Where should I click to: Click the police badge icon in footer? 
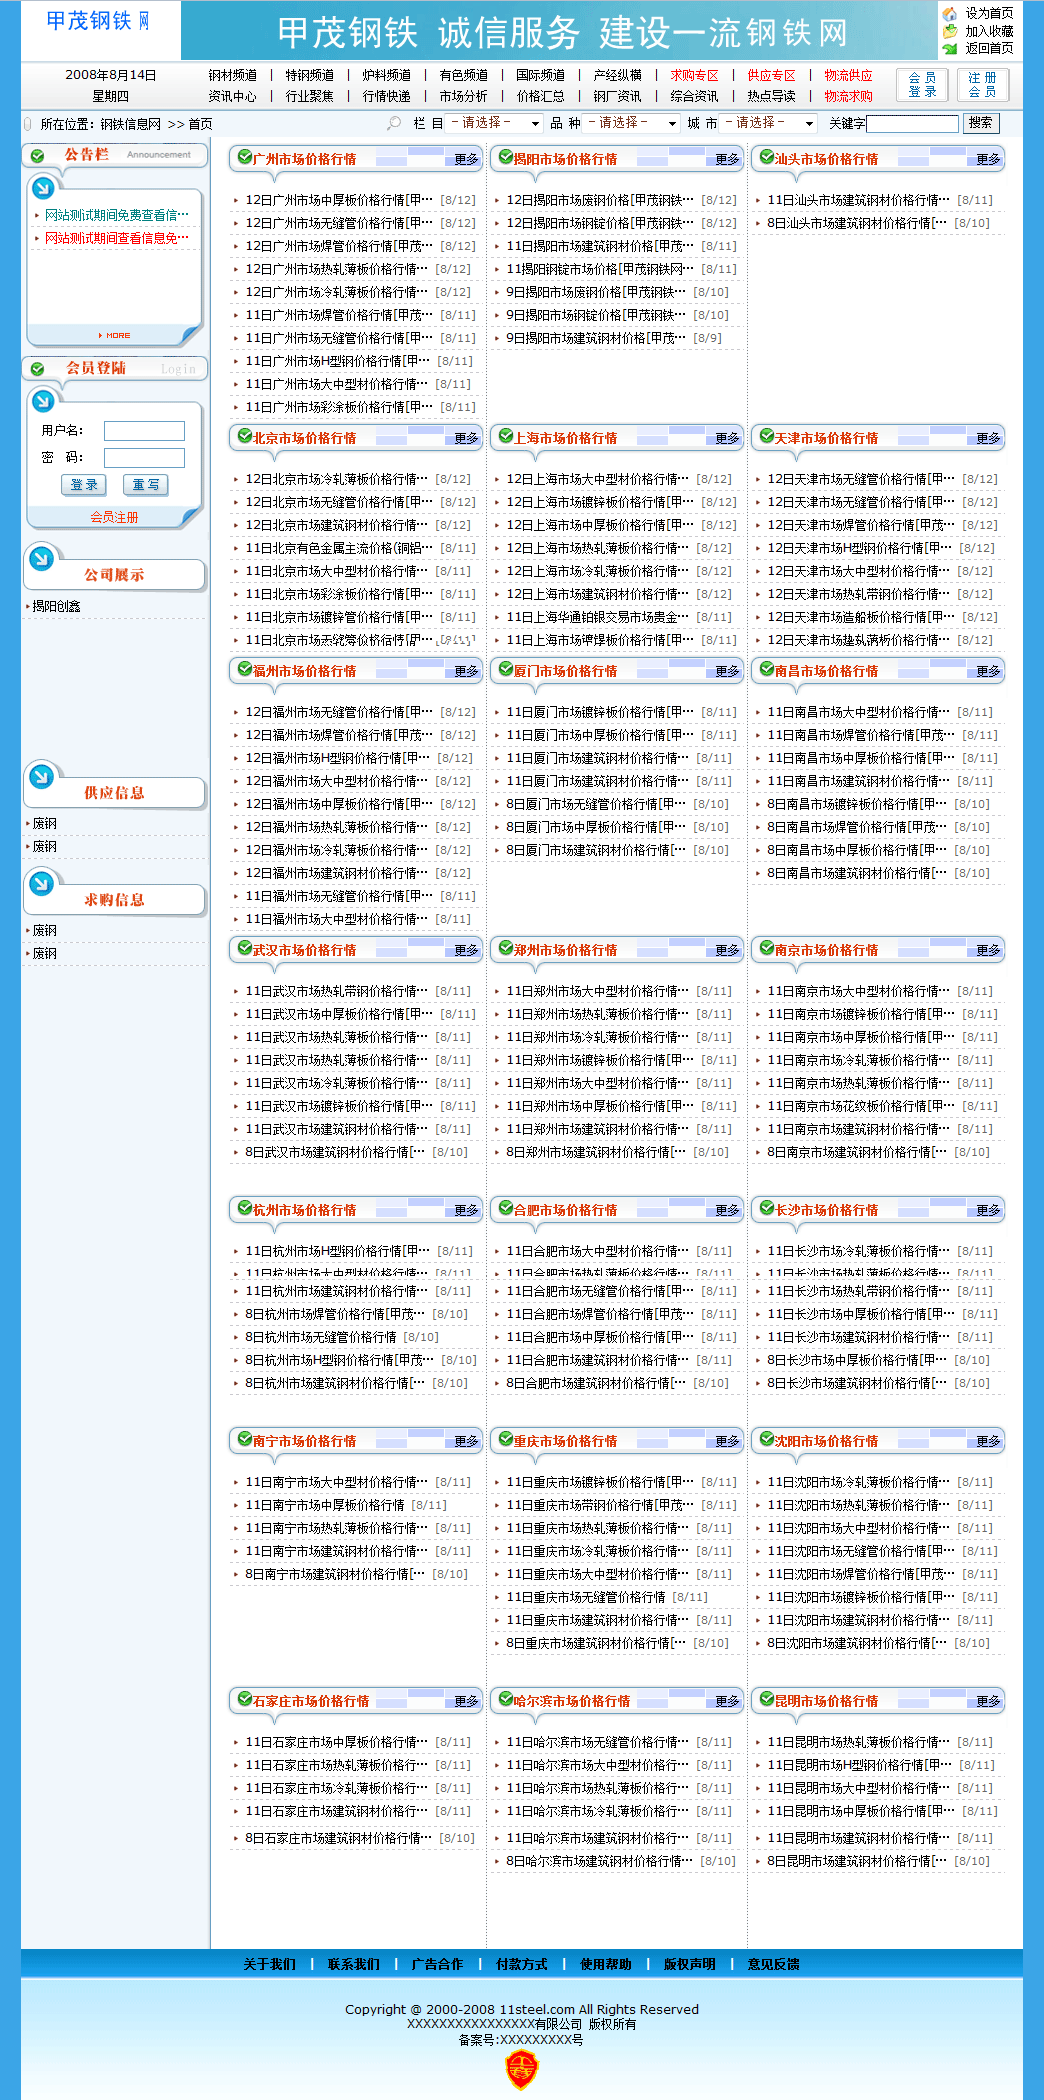[x=521, y=2069]
